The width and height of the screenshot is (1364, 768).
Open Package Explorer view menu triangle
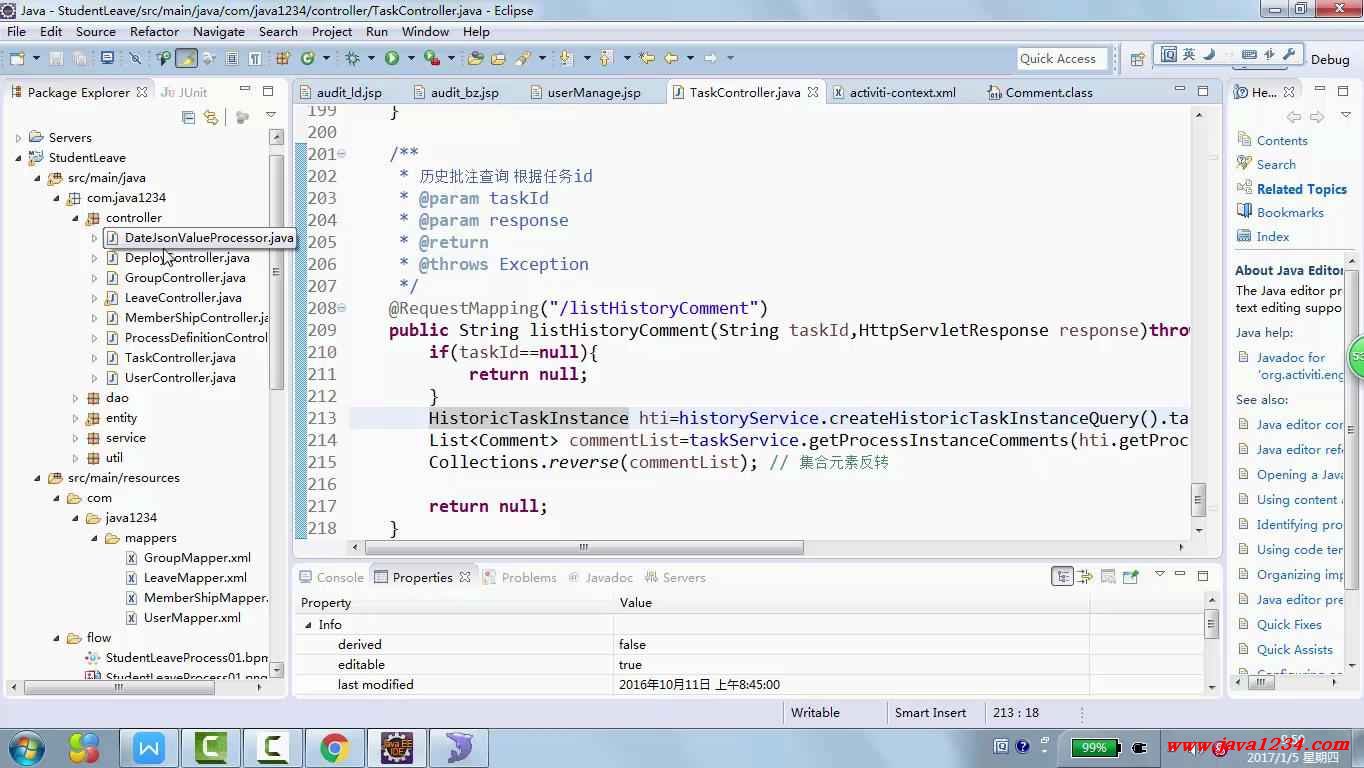270,116
